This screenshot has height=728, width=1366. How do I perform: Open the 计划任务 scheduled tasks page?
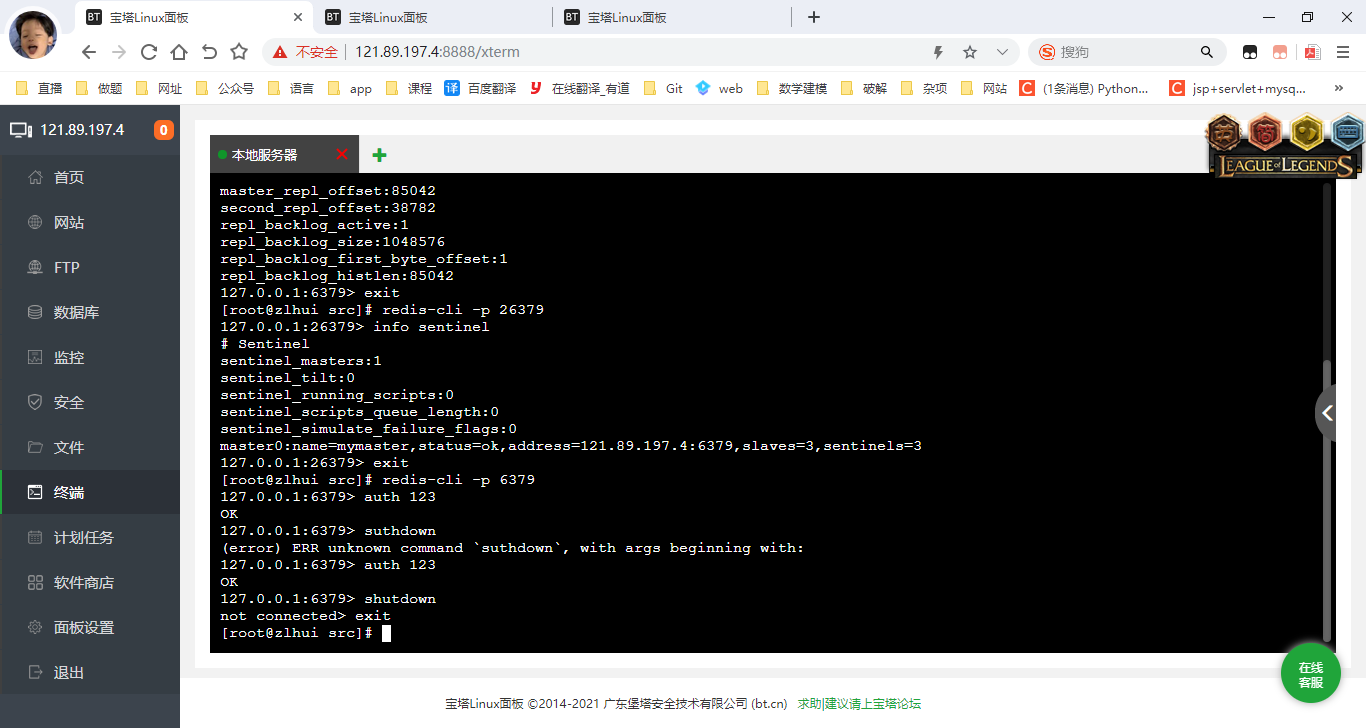tap(83, 538)
